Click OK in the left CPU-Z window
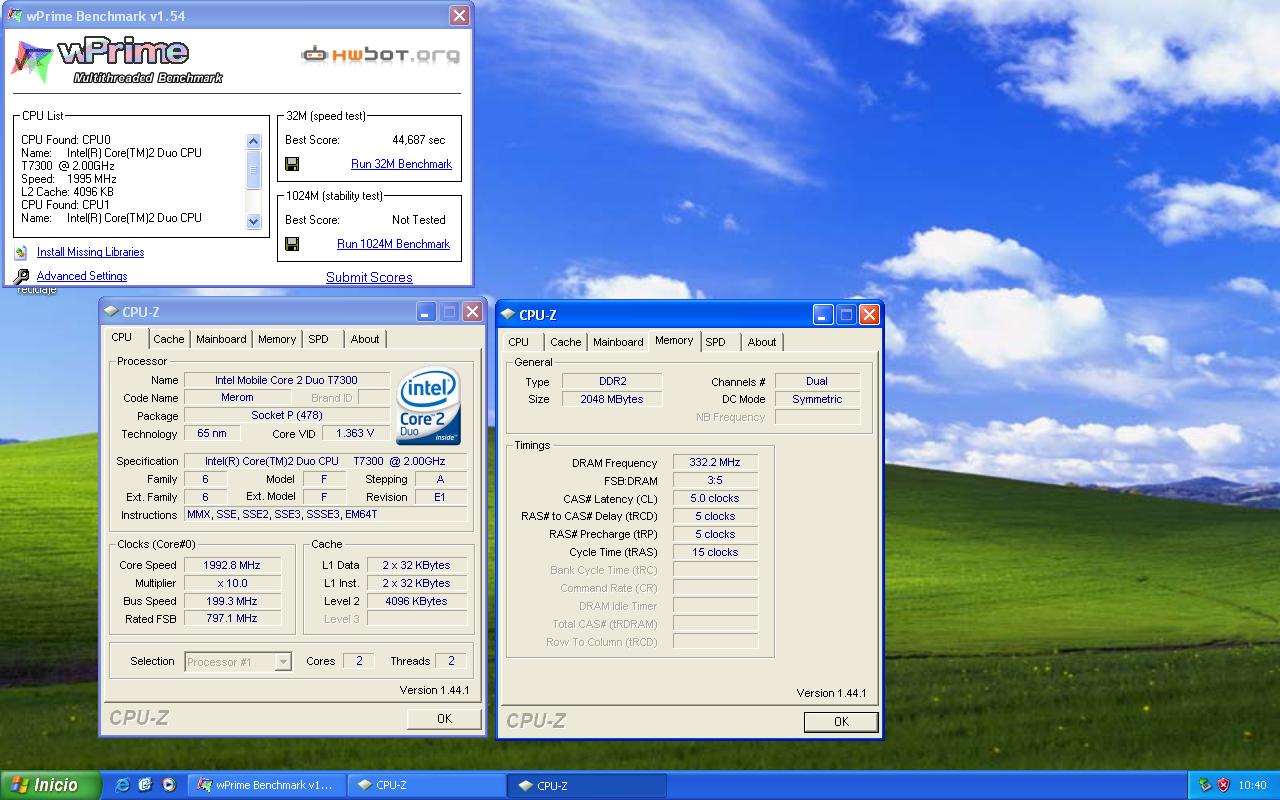 pos(444,719)
